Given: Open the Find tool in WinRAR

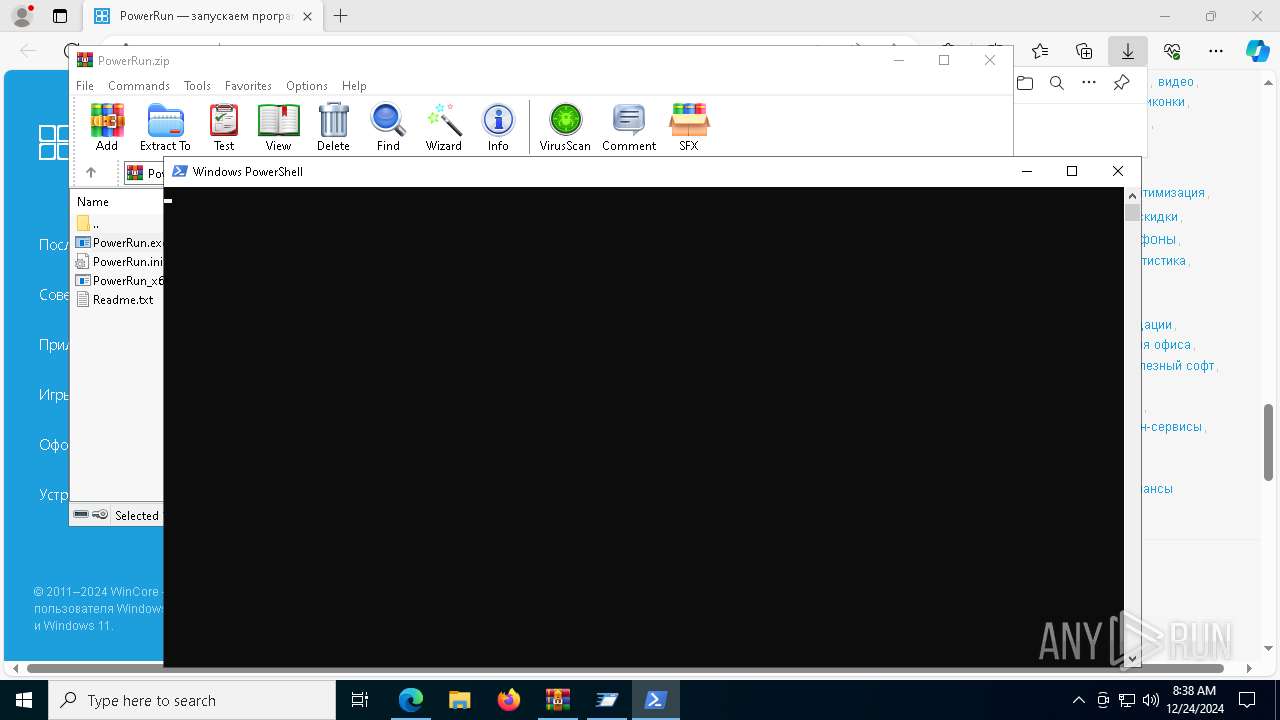Looking at the screenshot, I should [x=388, y=127].
